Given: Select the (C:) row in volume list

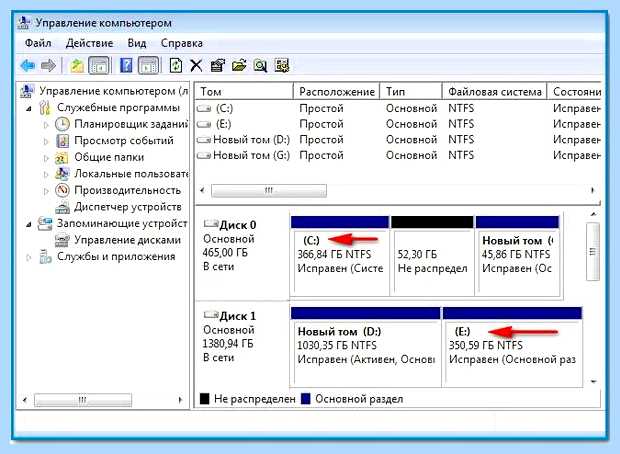Looking at the screenshot, I should tap(399, 108).
